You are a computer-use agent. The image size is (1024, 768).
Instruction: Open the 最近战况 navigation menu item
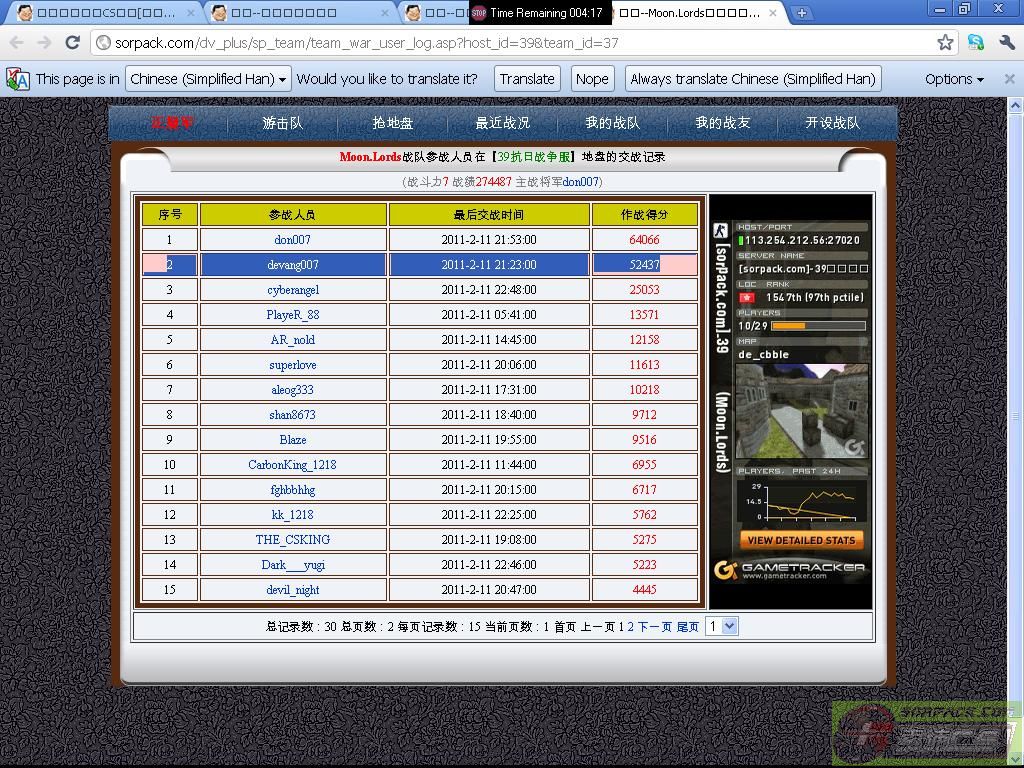point(502,123)
